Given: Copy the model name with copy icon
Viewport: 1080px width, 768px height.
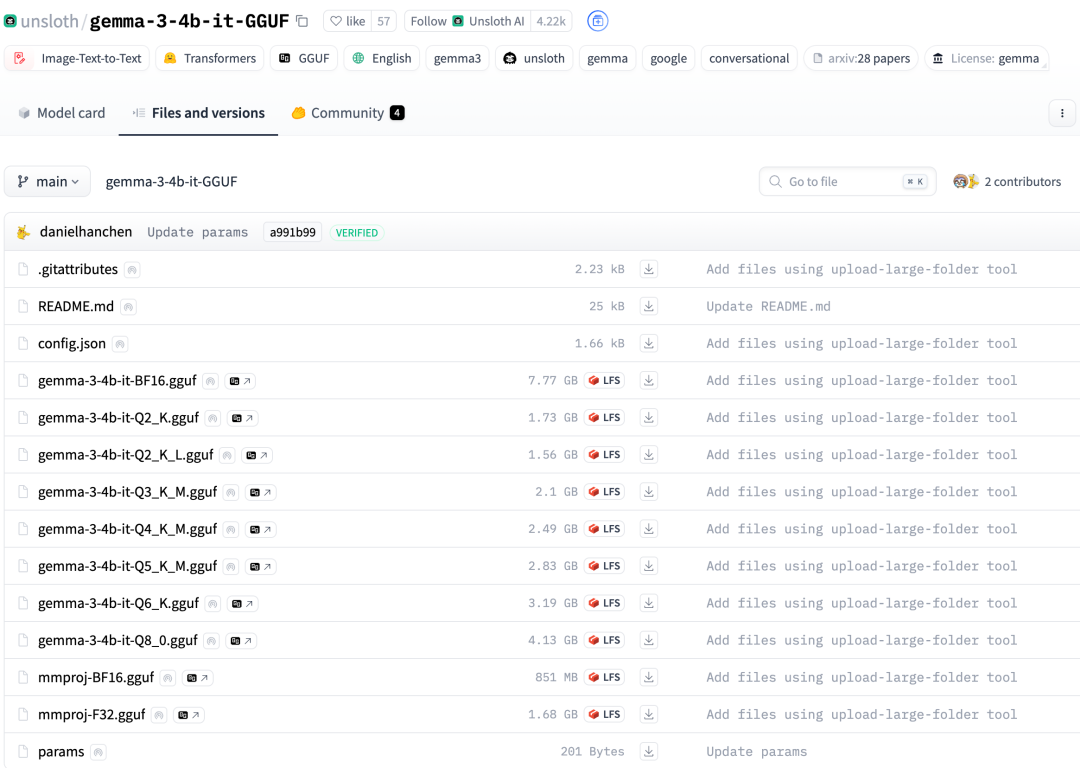Looking at the screenshot, I should (302, 21).
